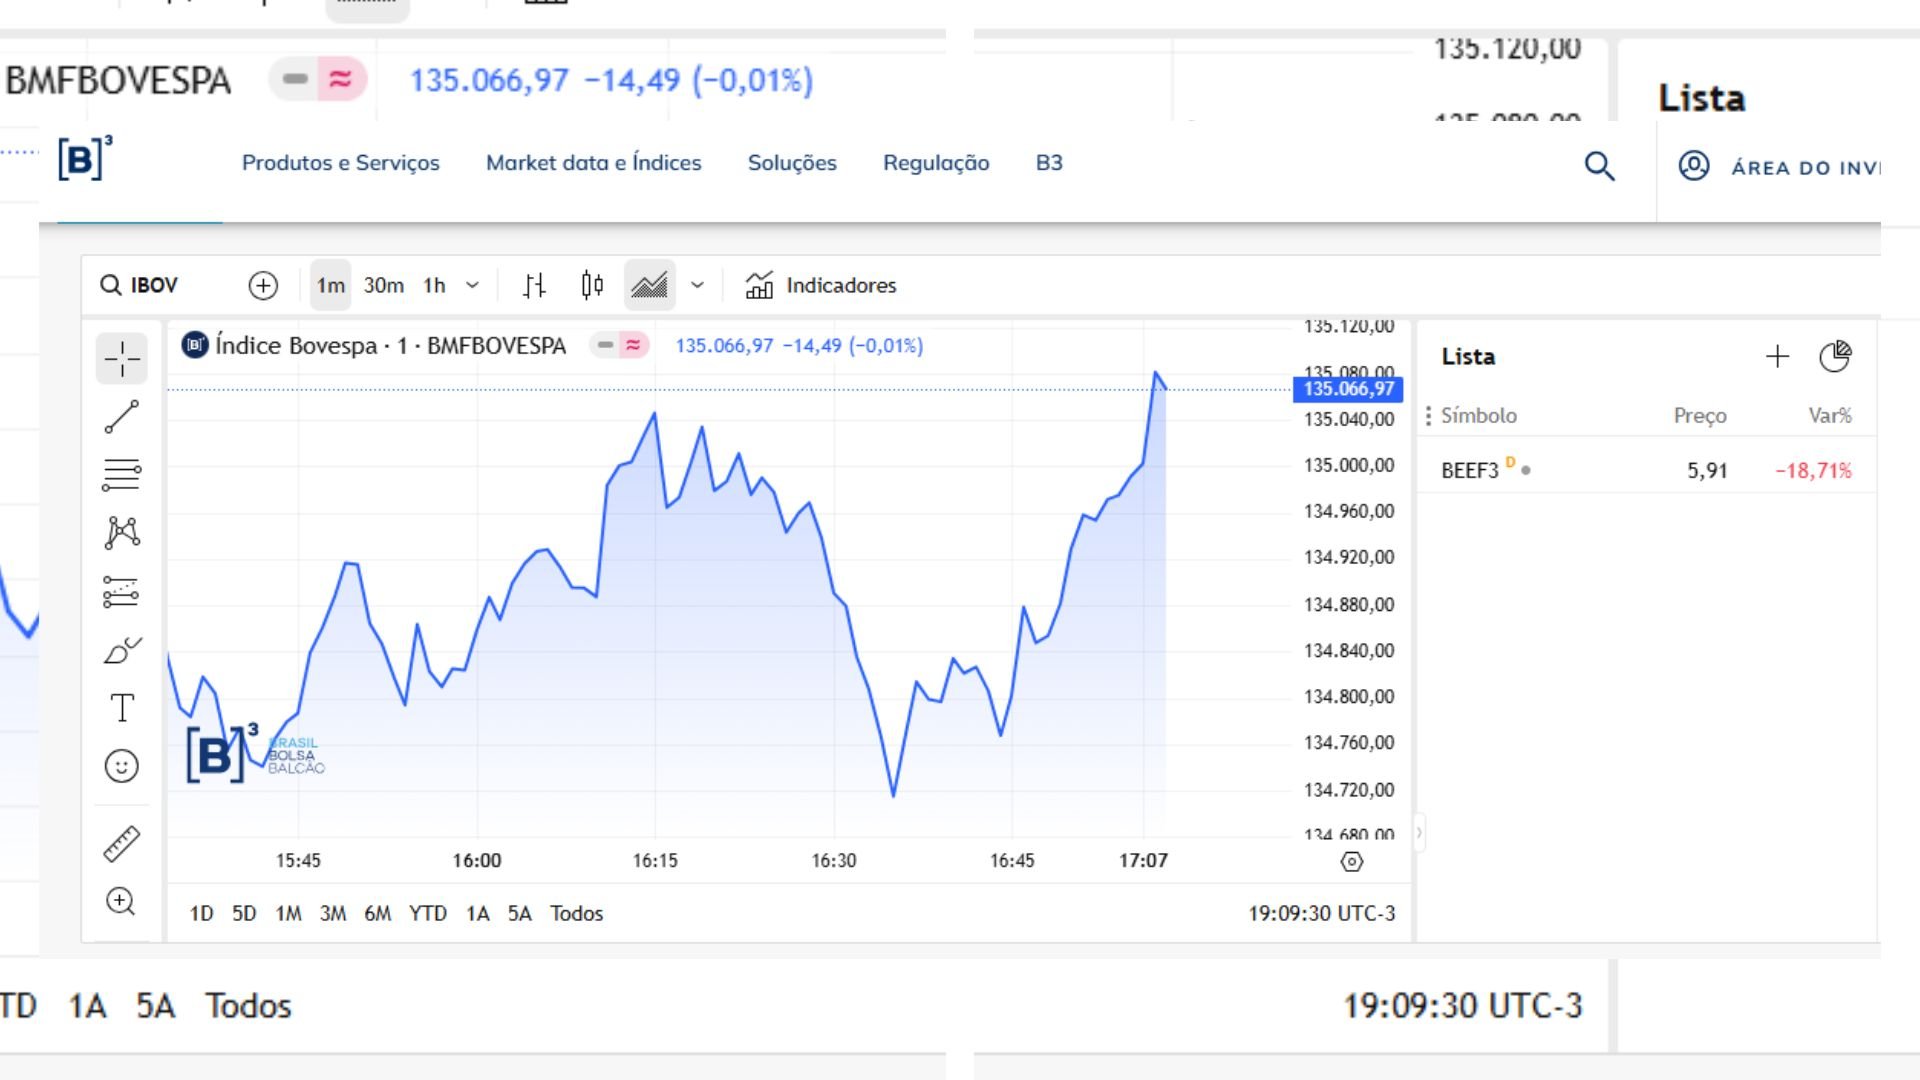The height and width of the screenshot is (1080, 1920).
Task: Set the chart range to 5D
Action: tap(244, 914)
